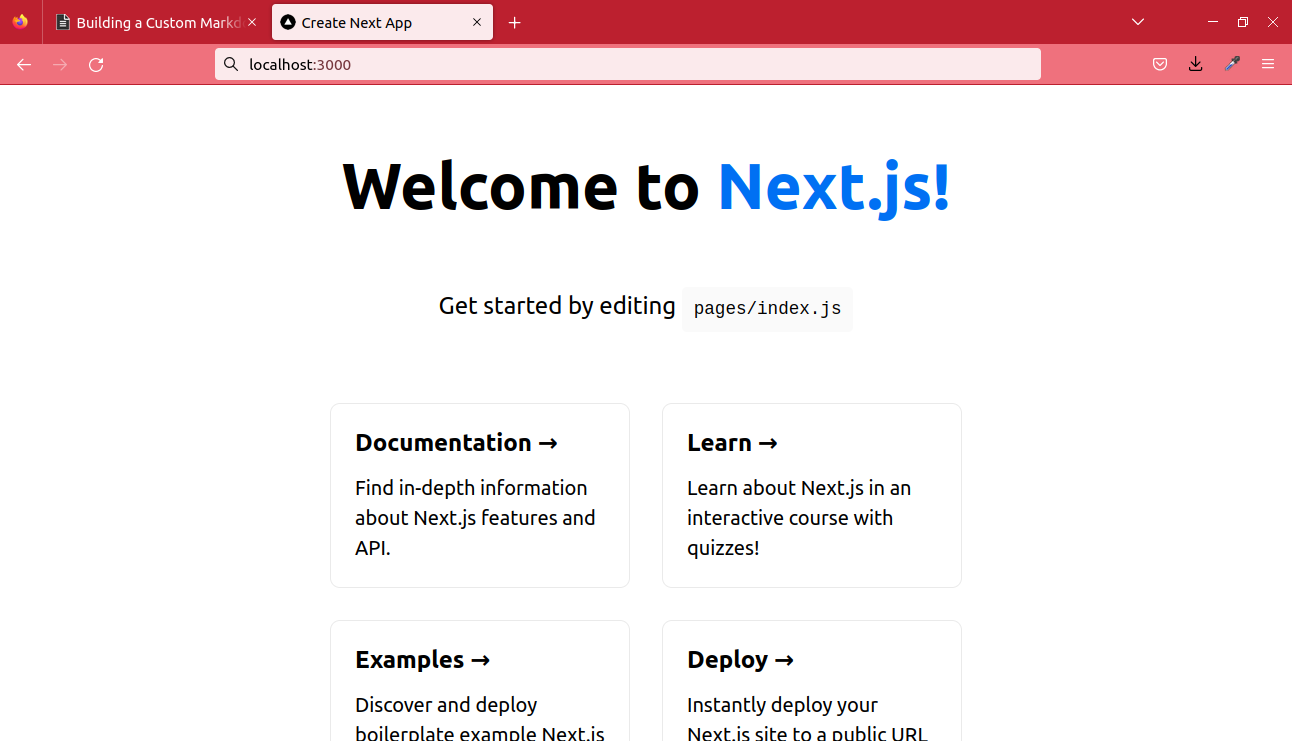Close the Create Next App tab
The height and width of the screenshot is (741, 1292).
[x=477, y=22]
